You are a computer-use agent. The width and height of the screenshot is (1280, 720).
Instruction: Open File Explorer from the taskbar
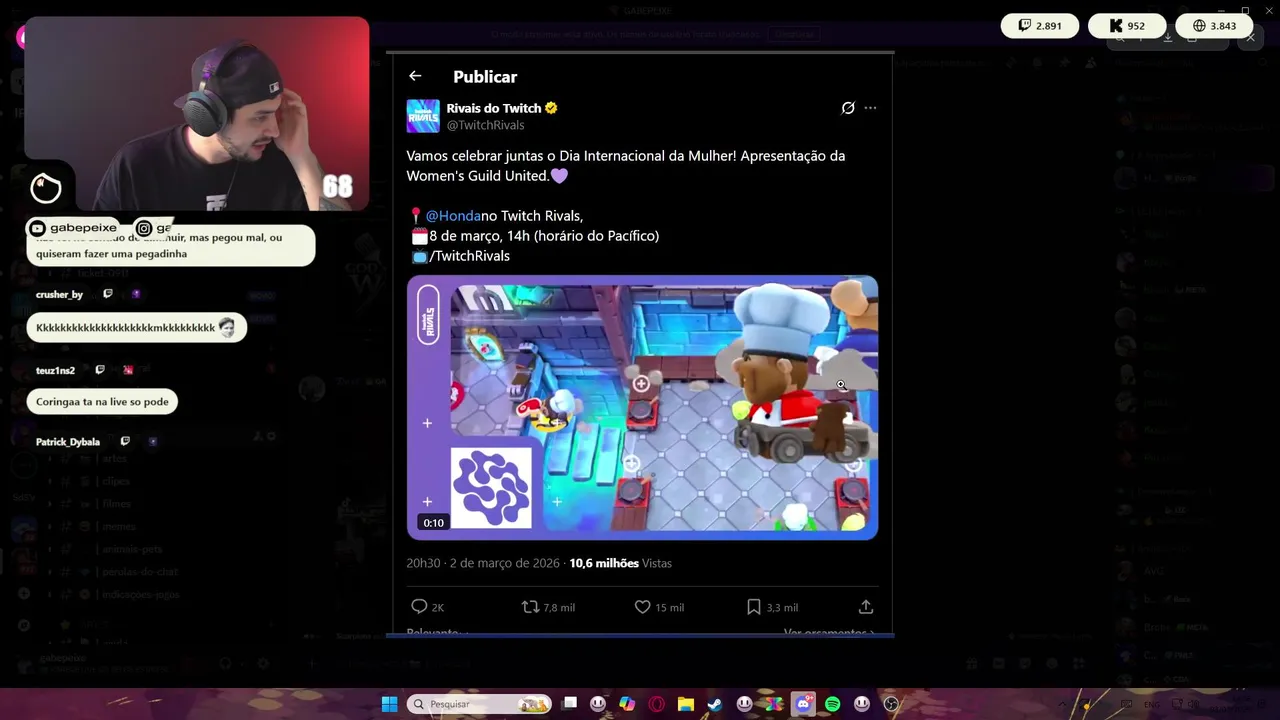(686, 704)
